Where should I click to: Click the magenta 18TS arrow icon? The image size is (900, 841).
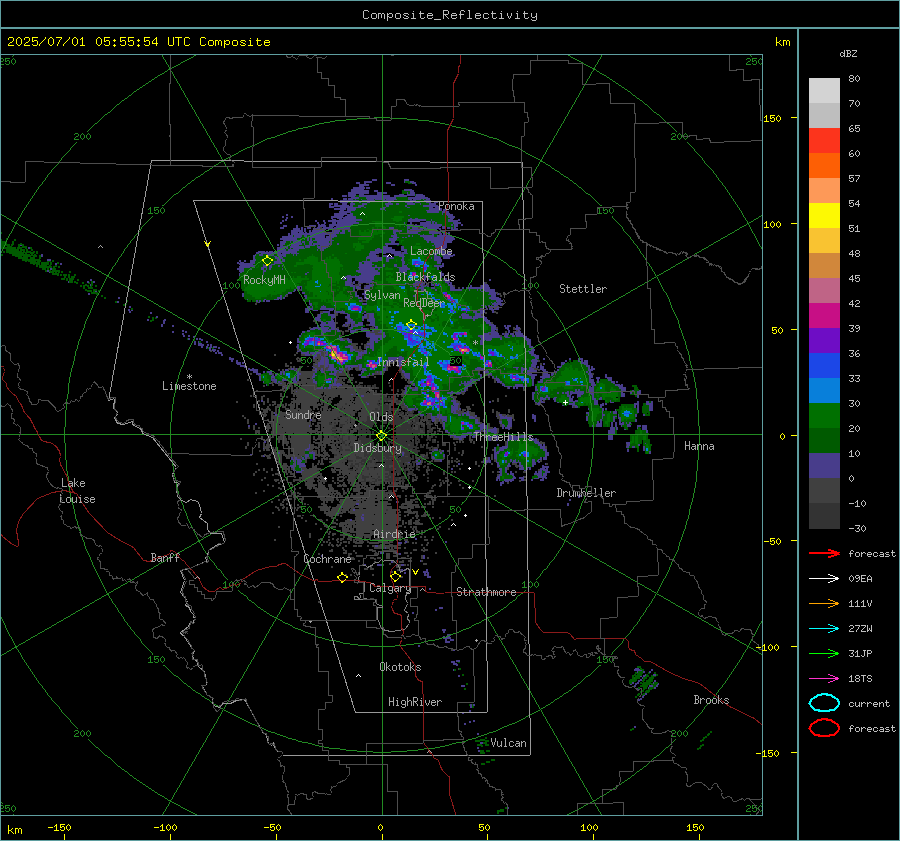coord(824,679)
